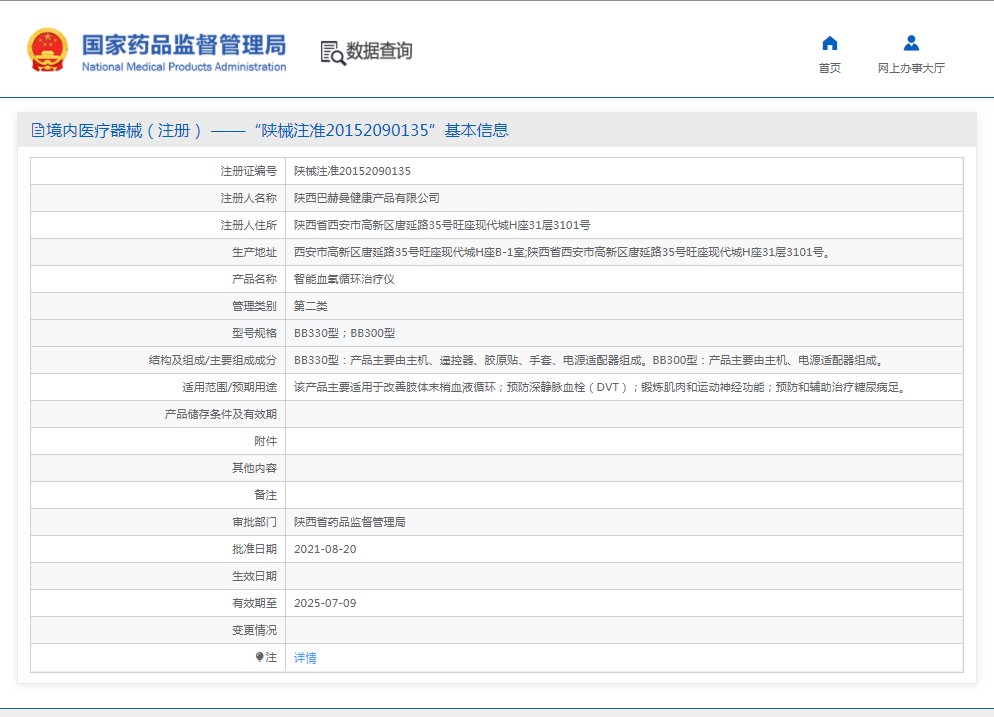
Task: Click the 管理类别 row label
Action: pyautogui.click(x=254, y=306)
